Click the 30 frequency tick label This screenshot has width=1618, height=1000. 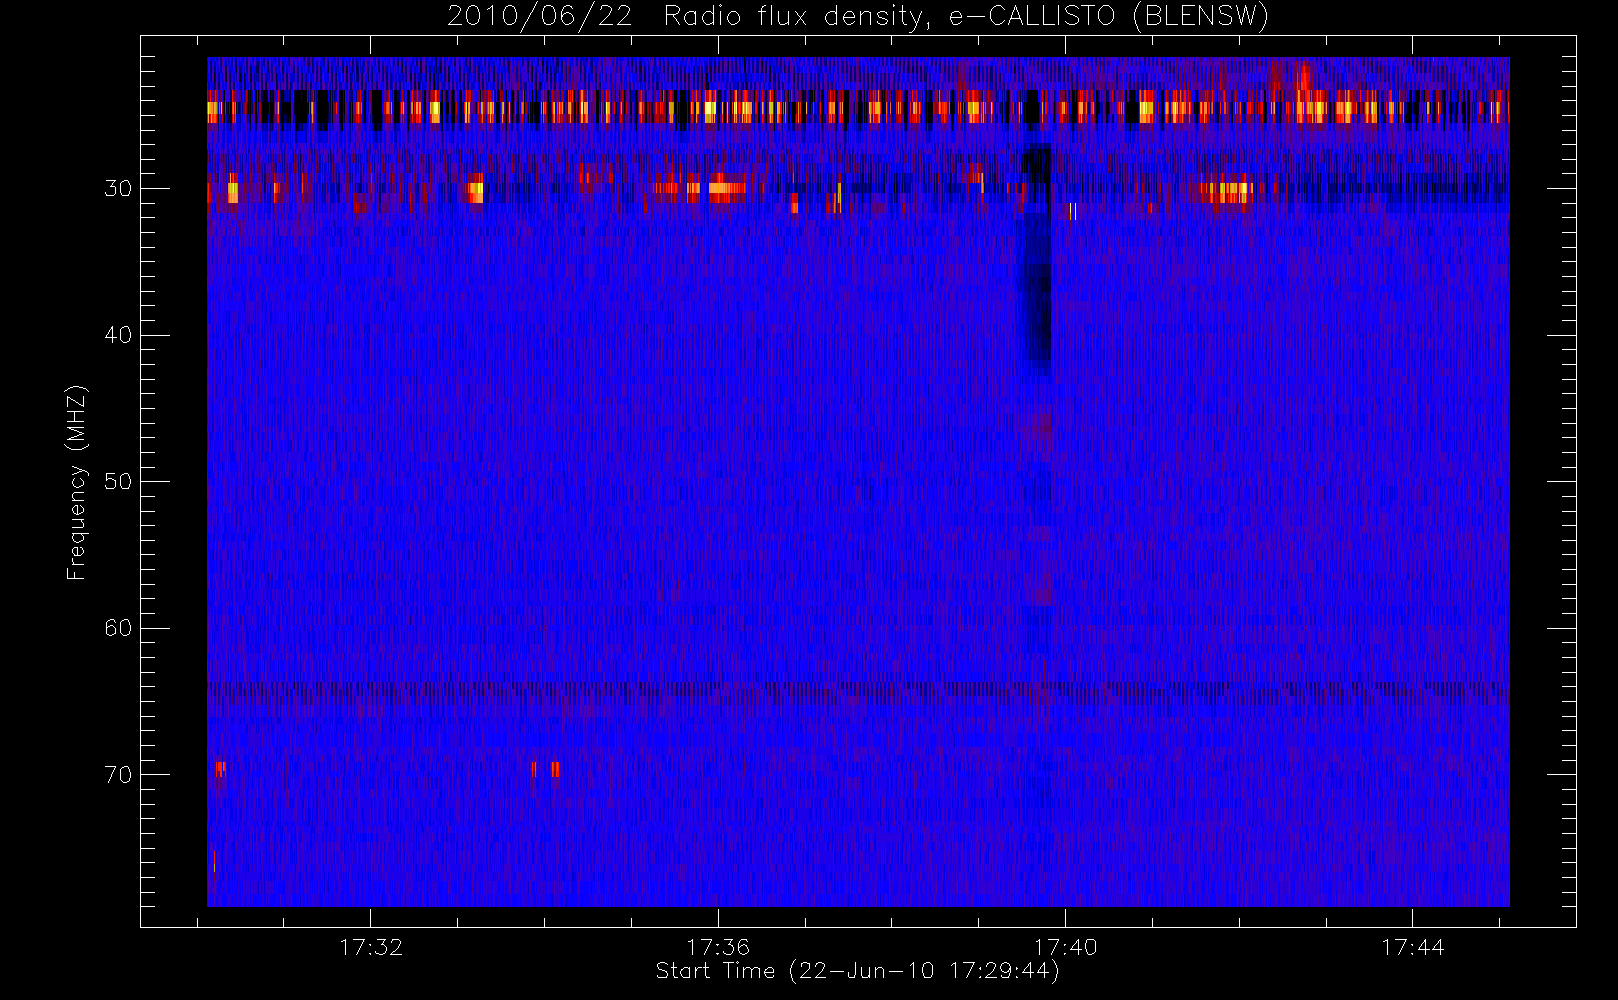(118, 189)
